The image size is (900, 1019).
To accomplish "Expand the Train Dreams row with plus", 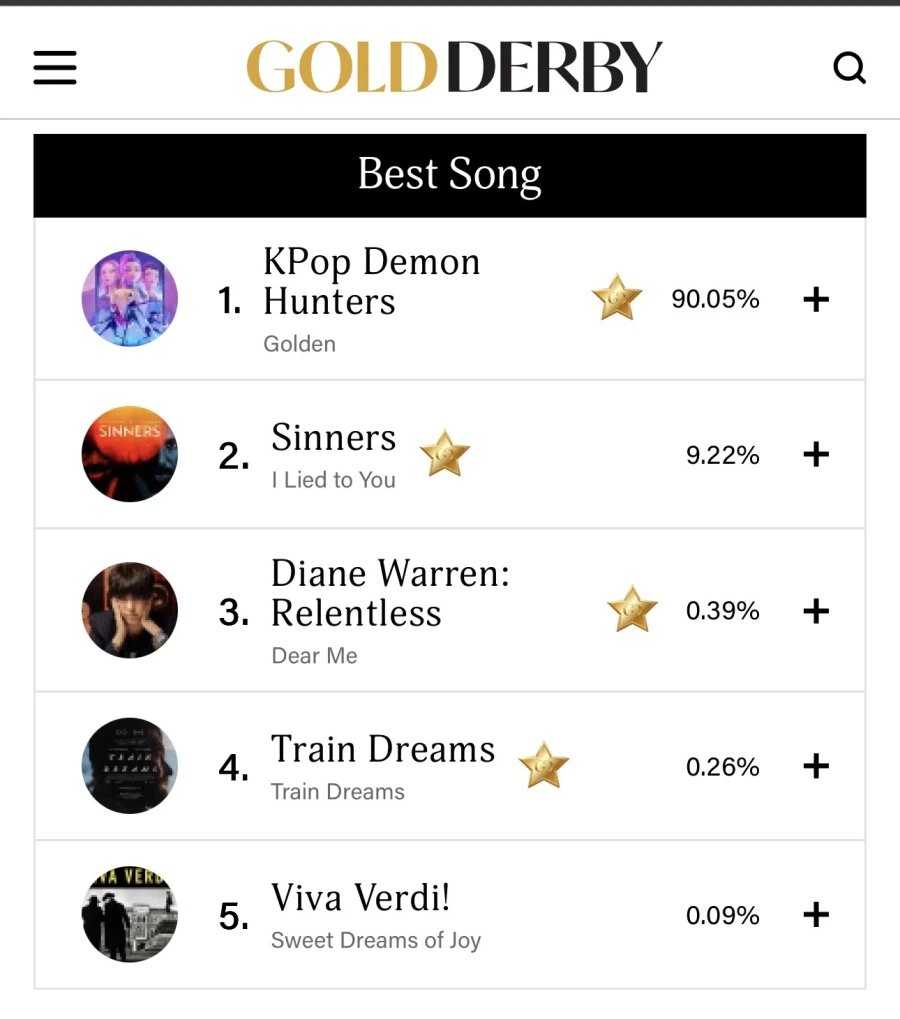I will [816, 767].
